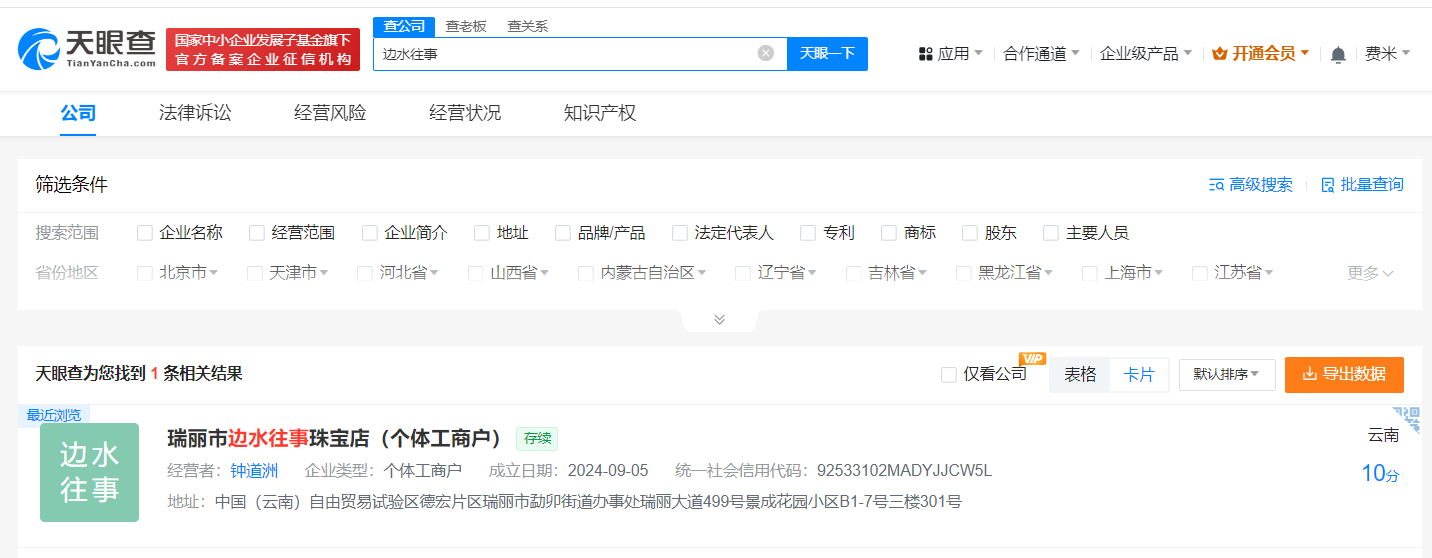Click the 天眼一下 search button
1432x558 pixels.
[x=827, y=53]
